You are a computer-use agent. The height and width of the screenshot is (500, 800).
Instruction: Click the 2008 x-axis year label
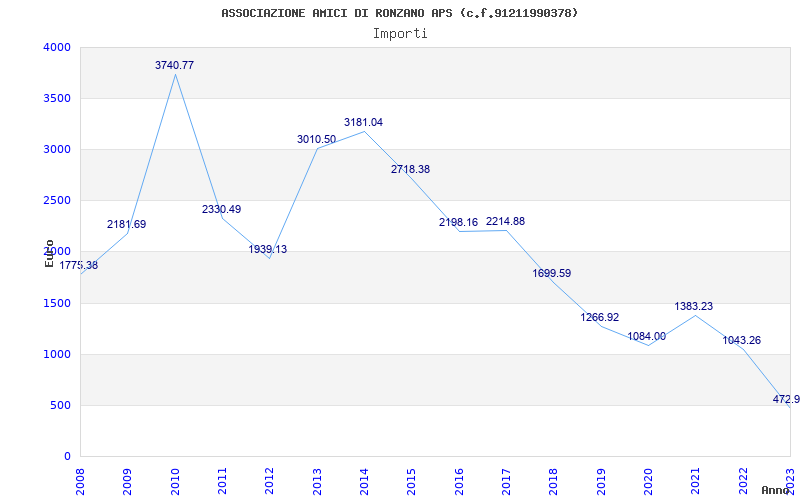[80, 480]
